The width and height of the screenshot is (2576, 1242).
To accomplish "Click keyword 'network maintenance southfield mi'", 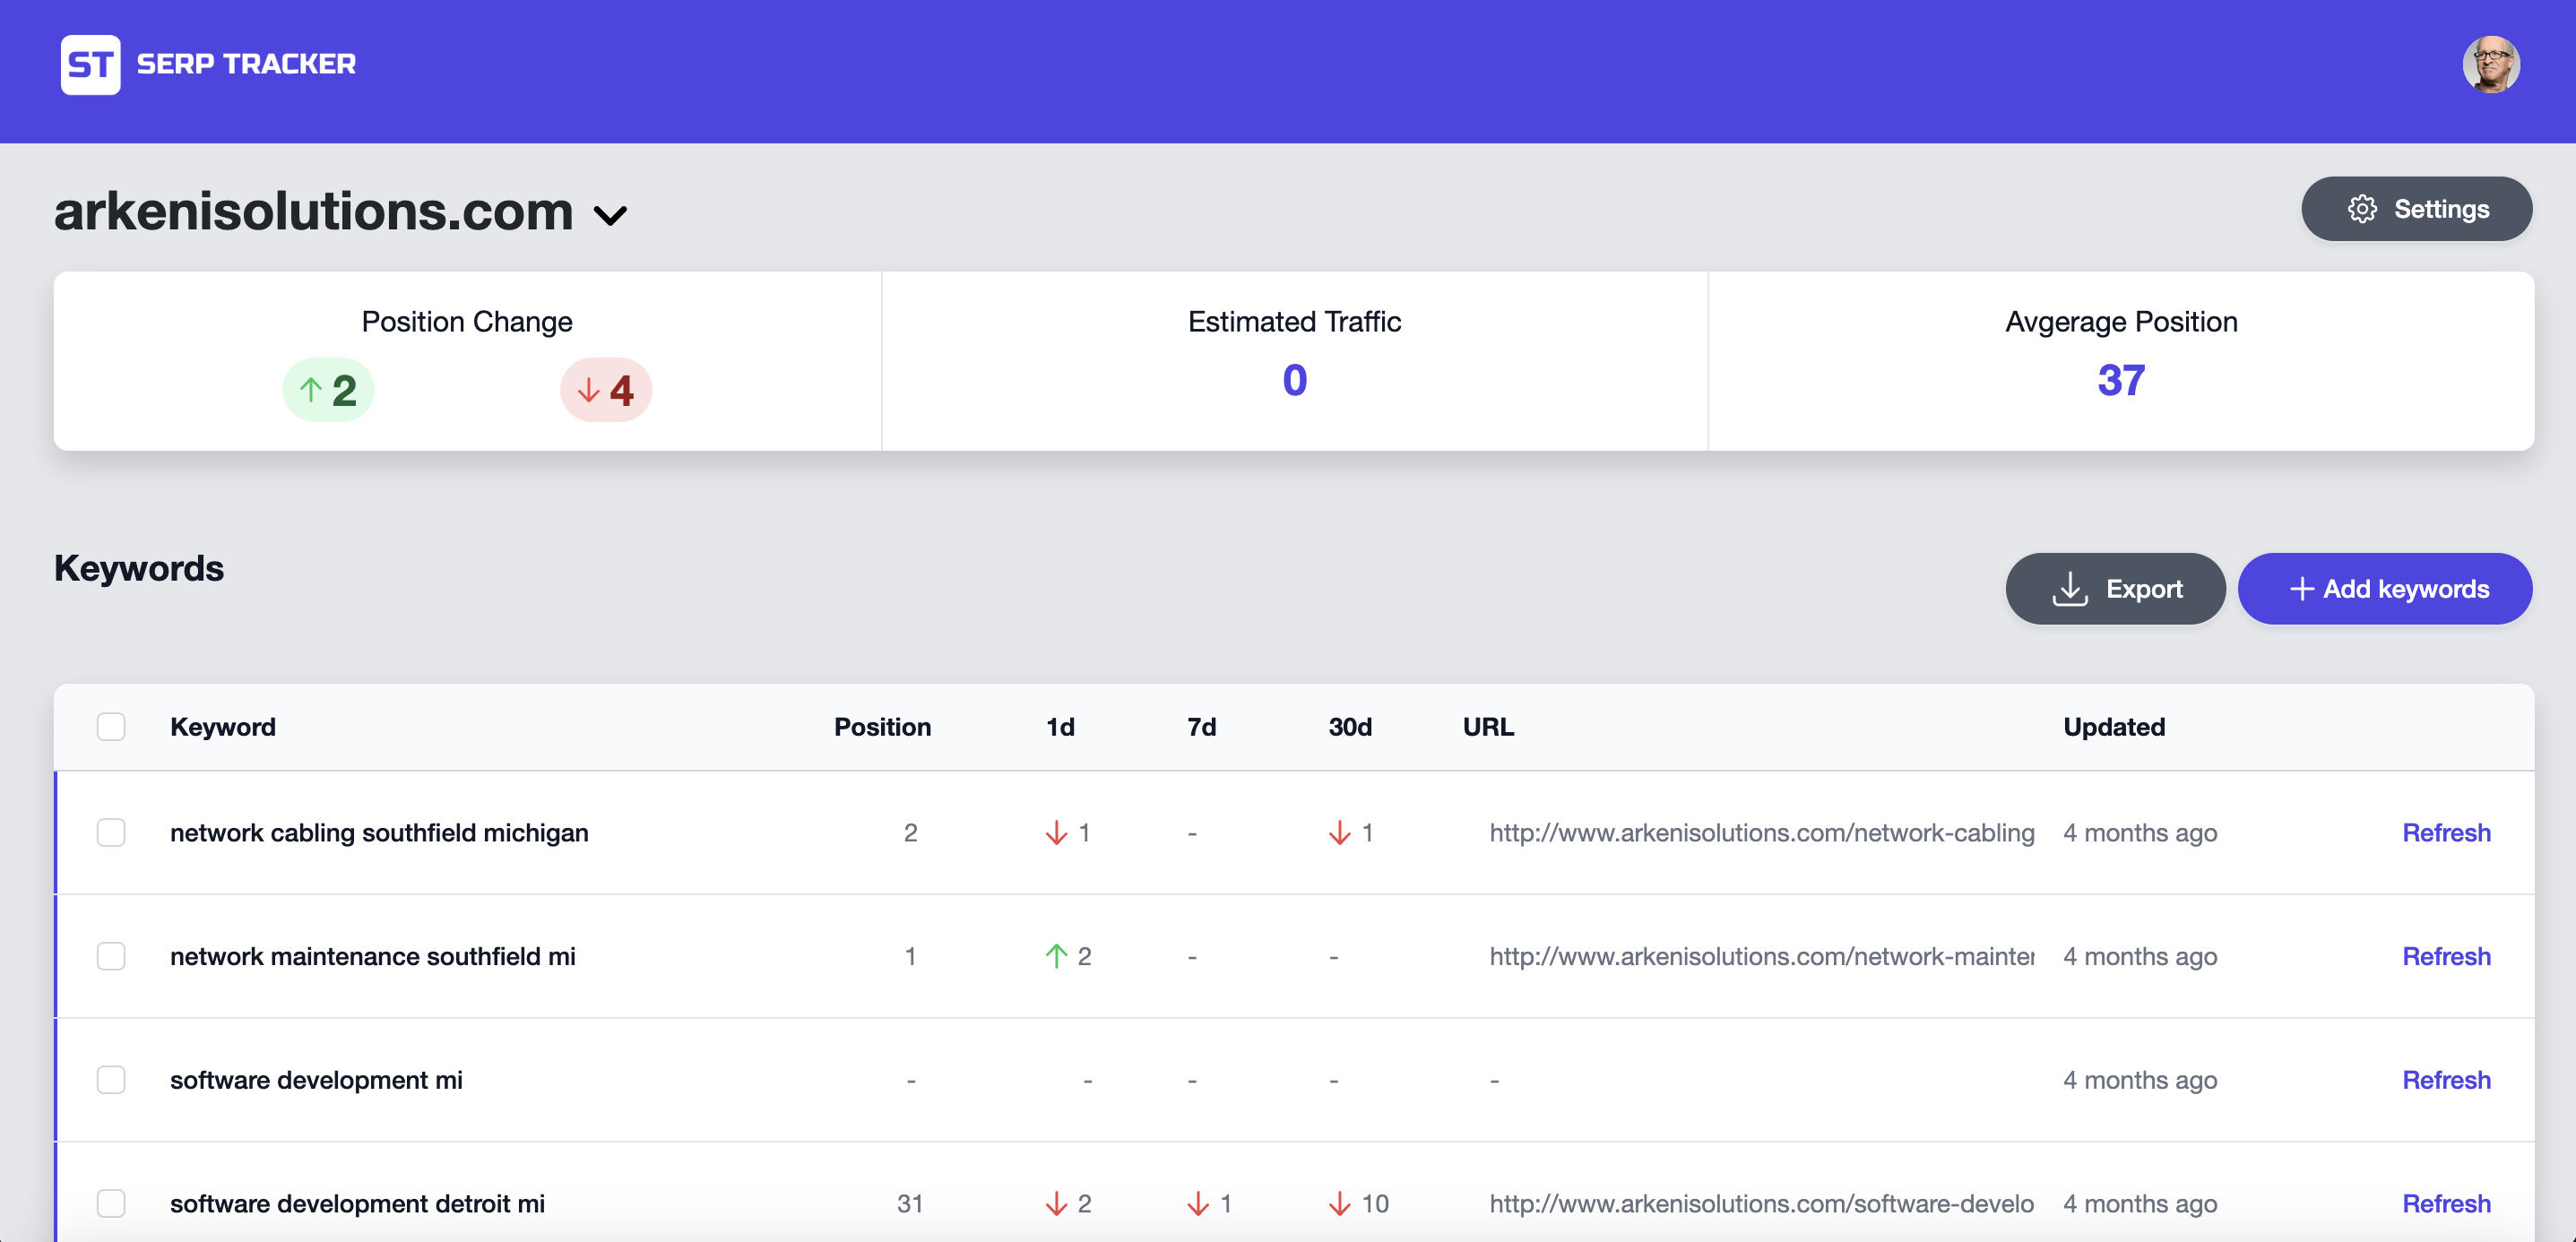I will (x=373, y=956).
